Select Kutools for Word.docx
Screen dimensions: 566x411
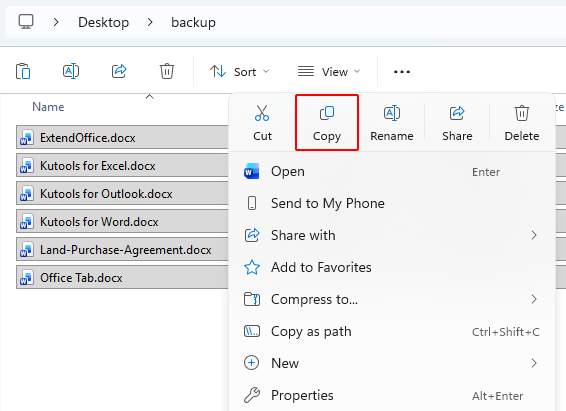(122, 221)
